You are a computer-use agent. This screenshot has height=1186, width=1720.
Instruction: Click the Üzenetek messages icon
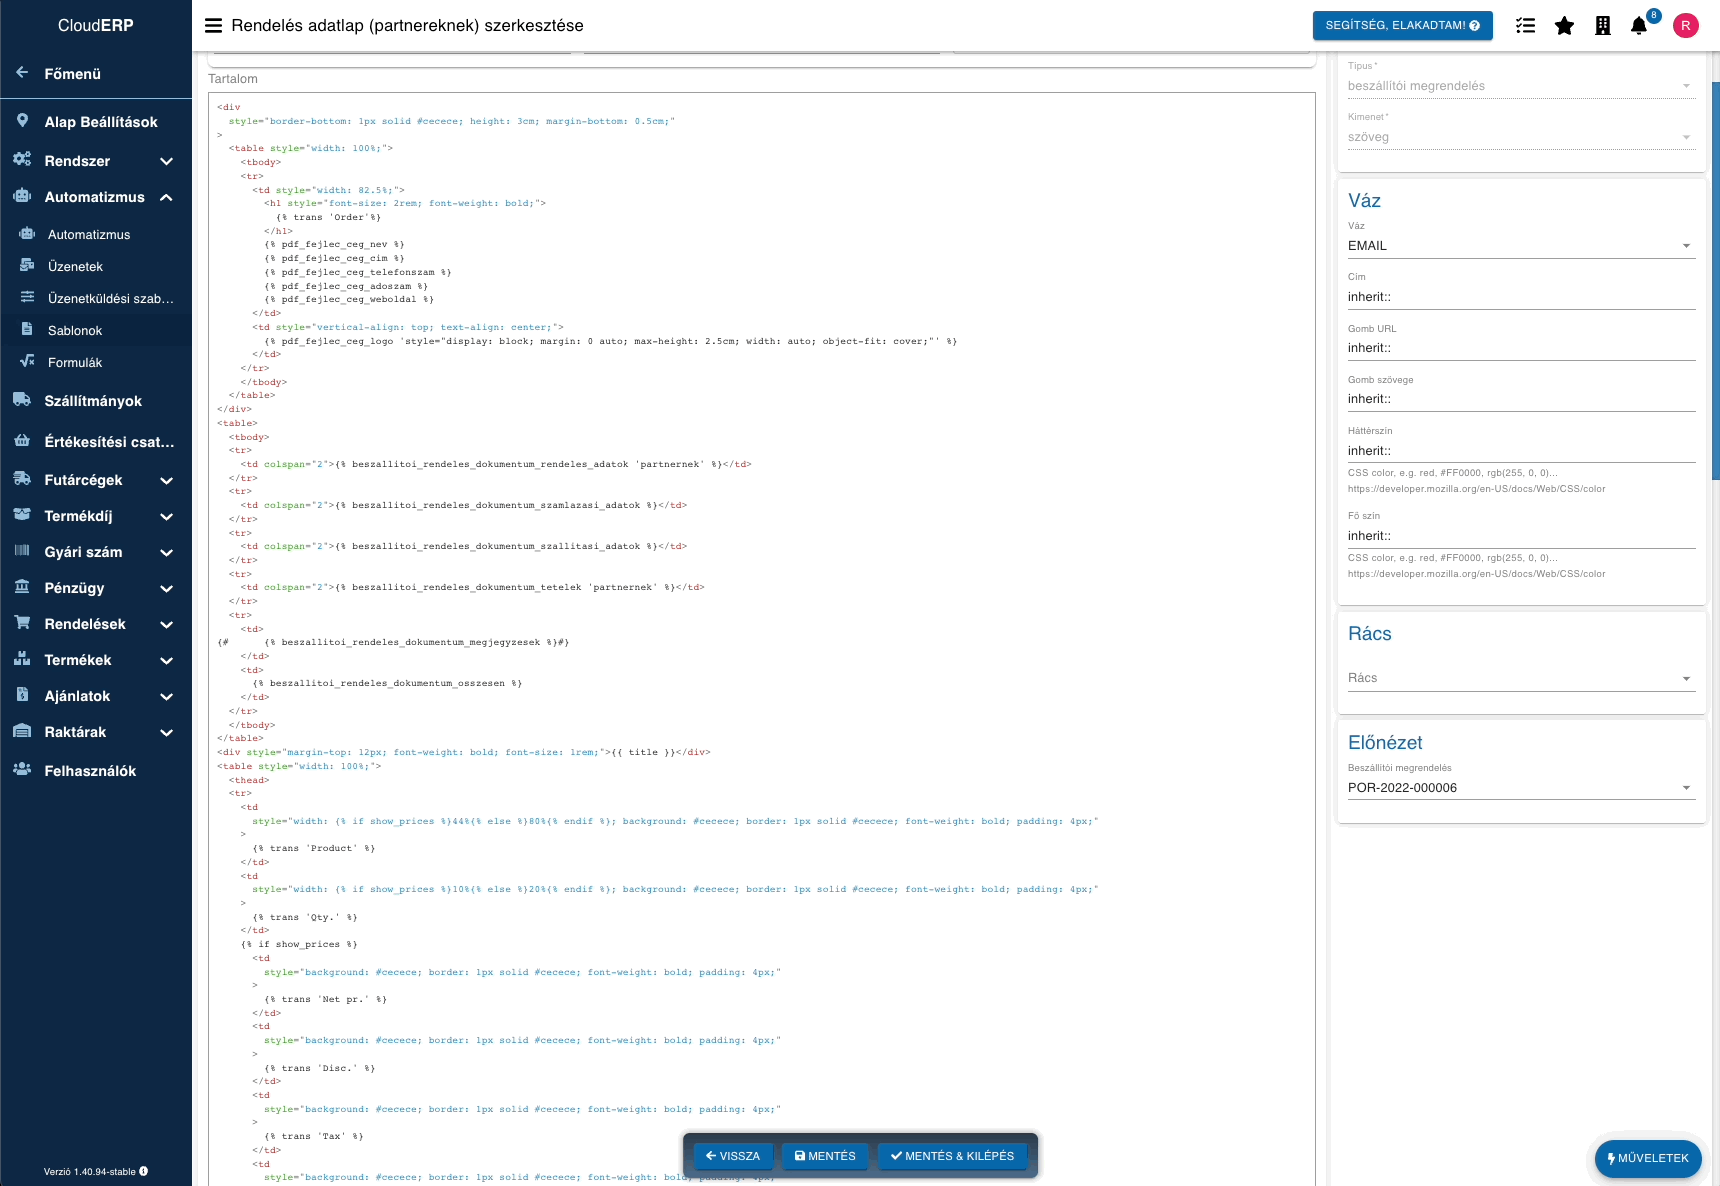click(28, 266)
